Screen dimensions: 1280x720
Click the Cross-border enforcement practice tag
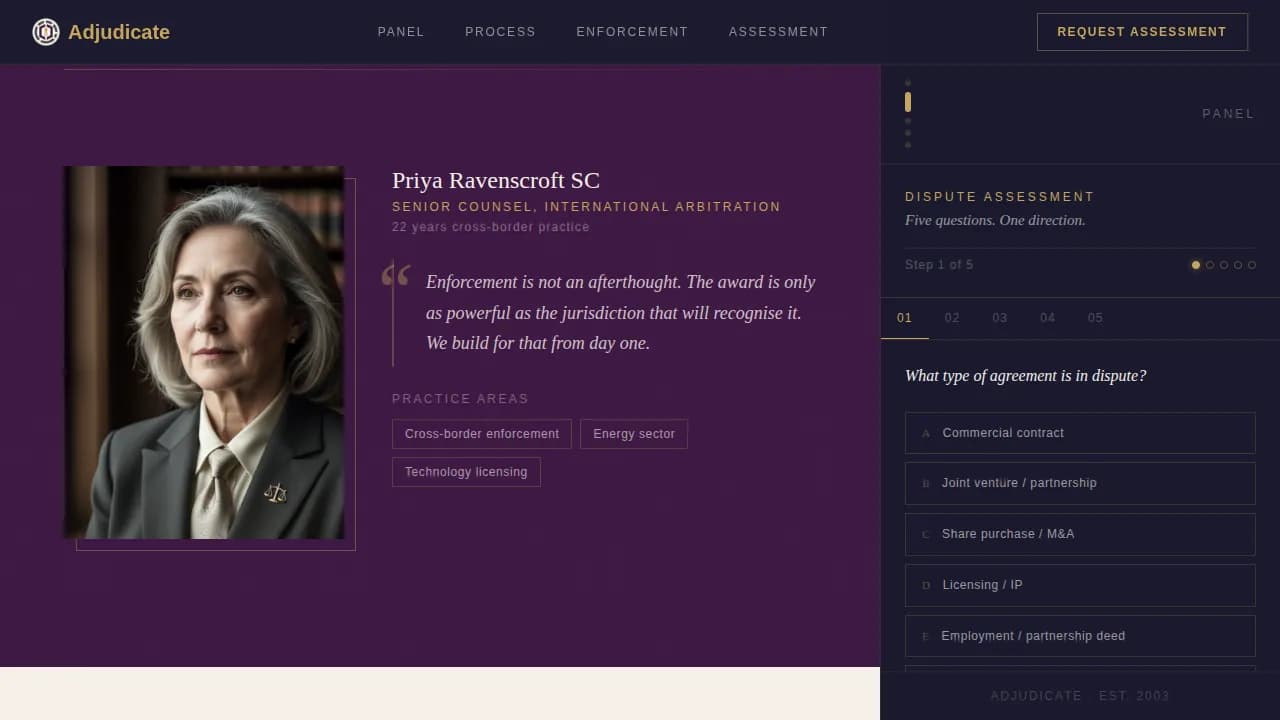click(x=482, y=434)
